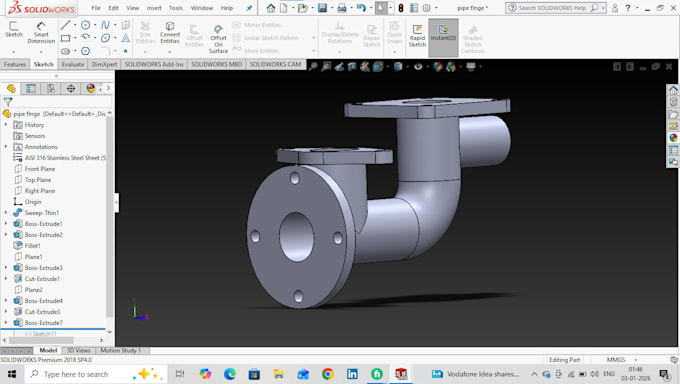Toggle the Hide/Show Items eye icon
Screen dimensions: 680x384
(418, 66)
